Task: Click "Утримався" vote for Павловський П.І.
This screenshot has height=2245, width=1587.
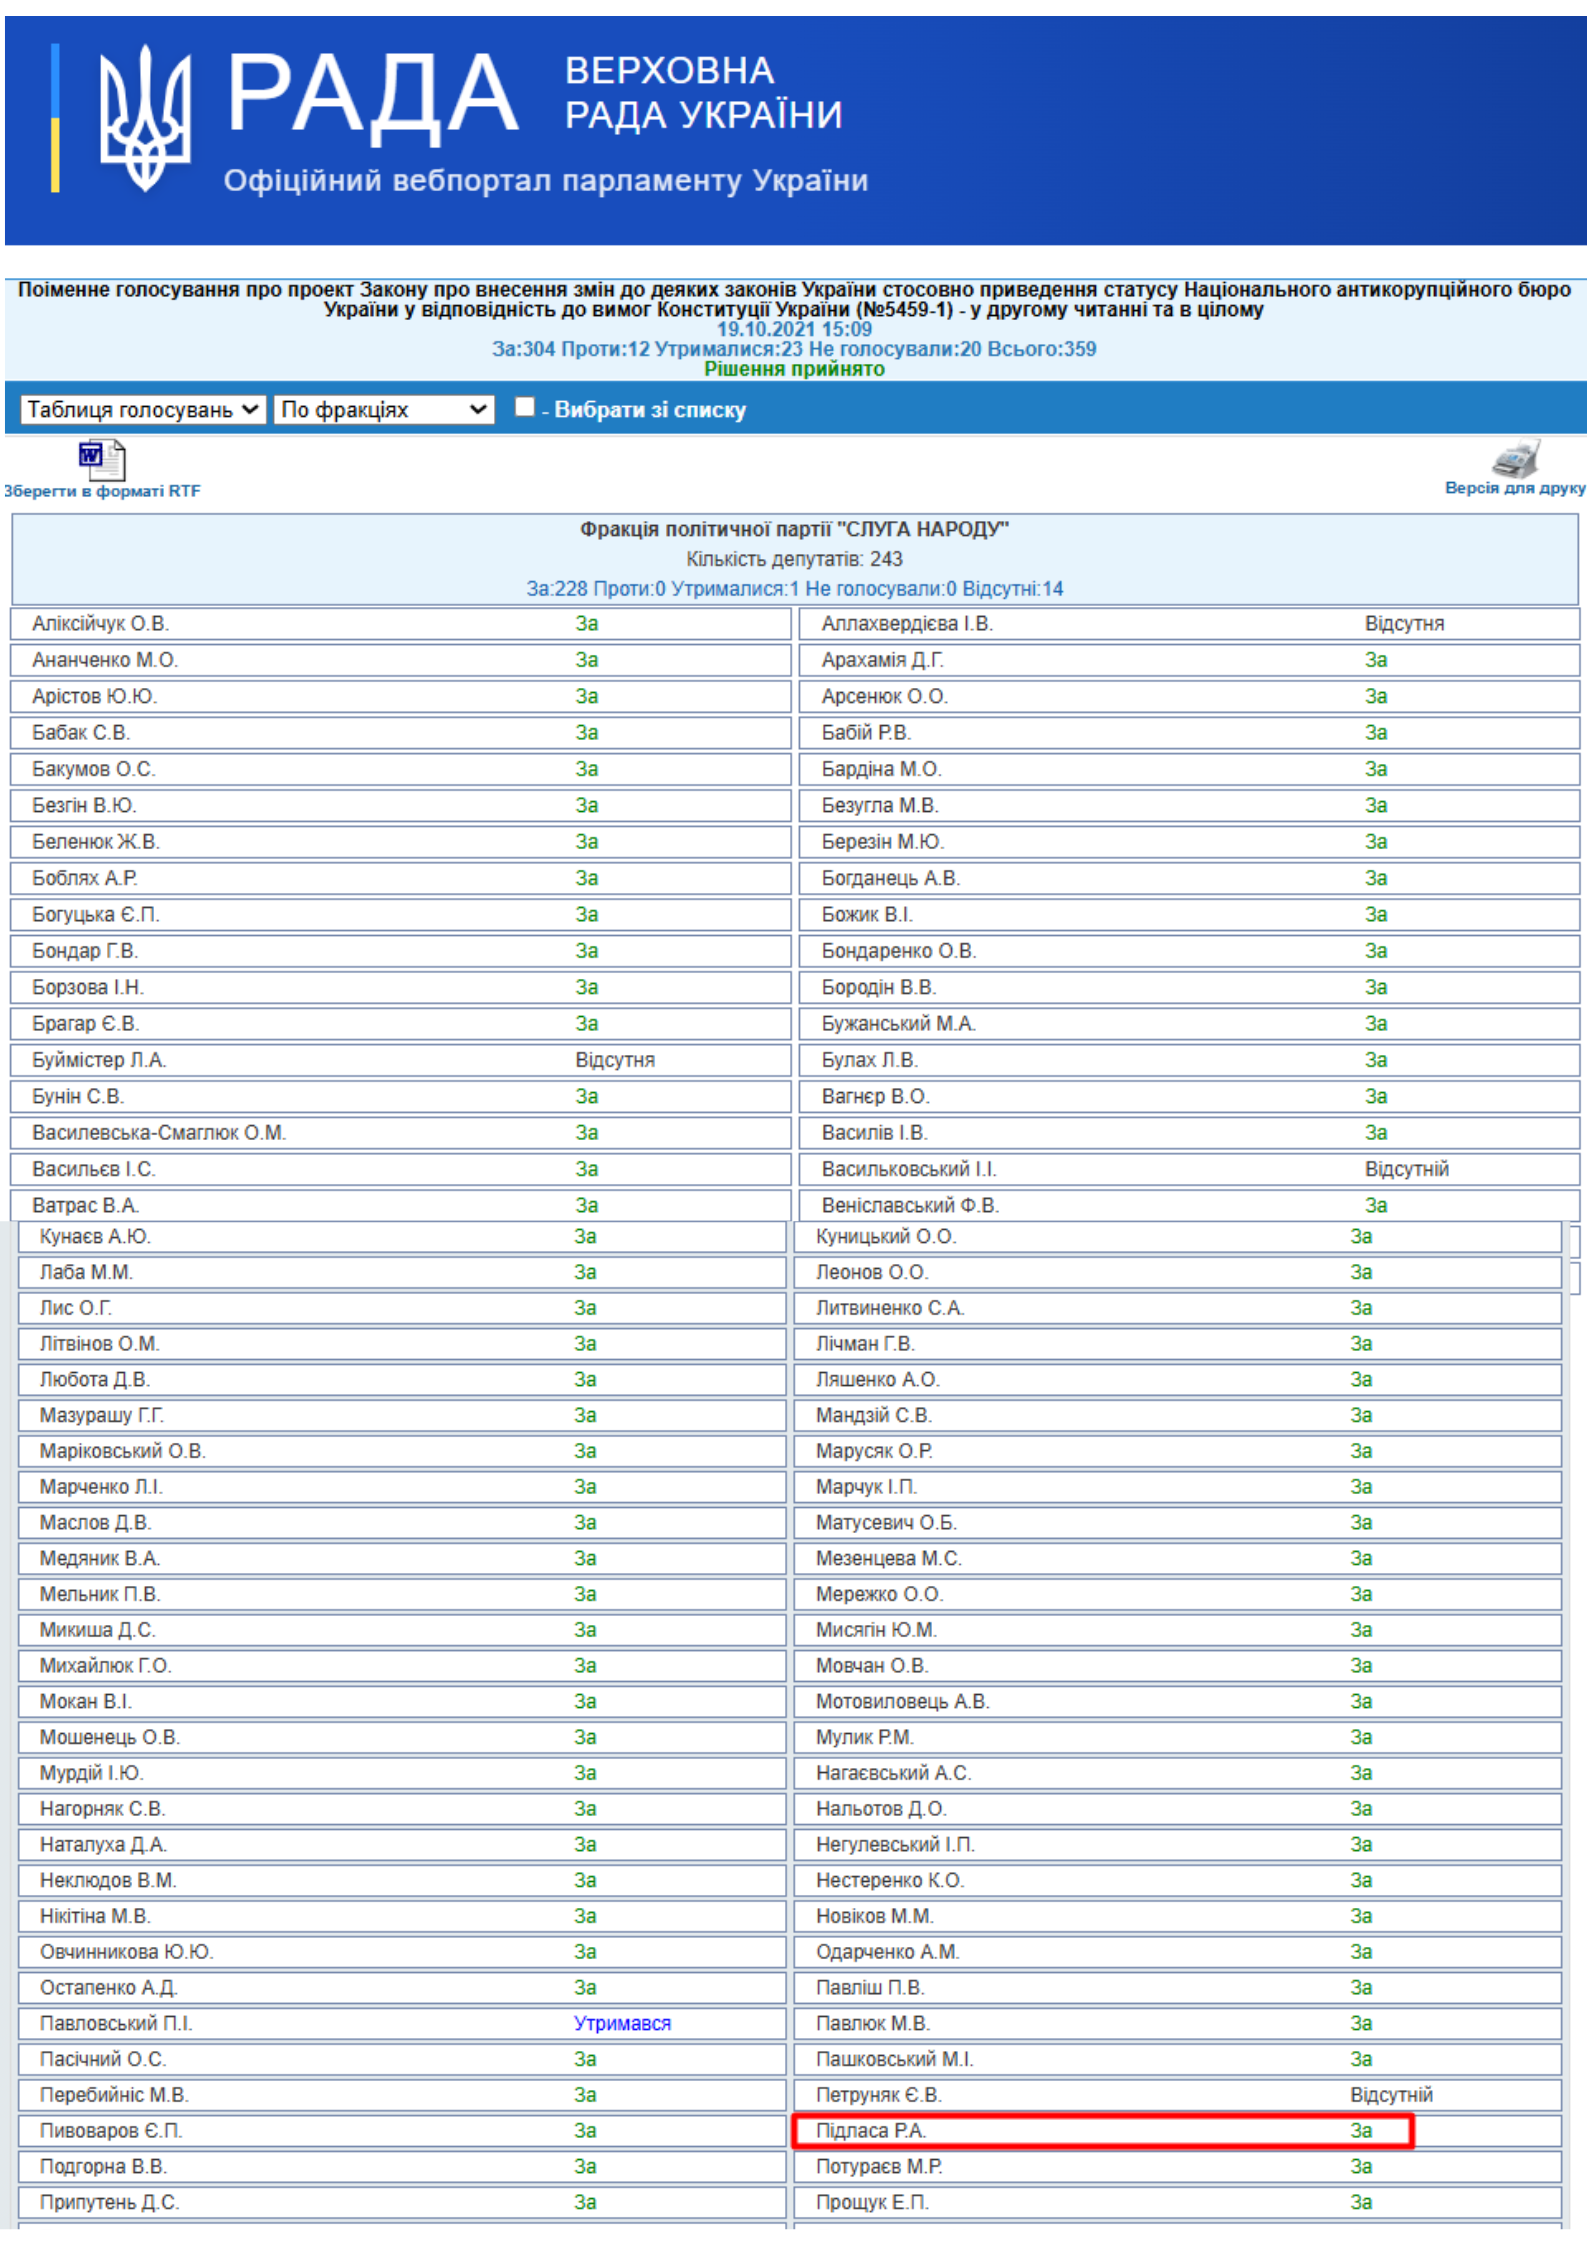Action: [622, 2024]
